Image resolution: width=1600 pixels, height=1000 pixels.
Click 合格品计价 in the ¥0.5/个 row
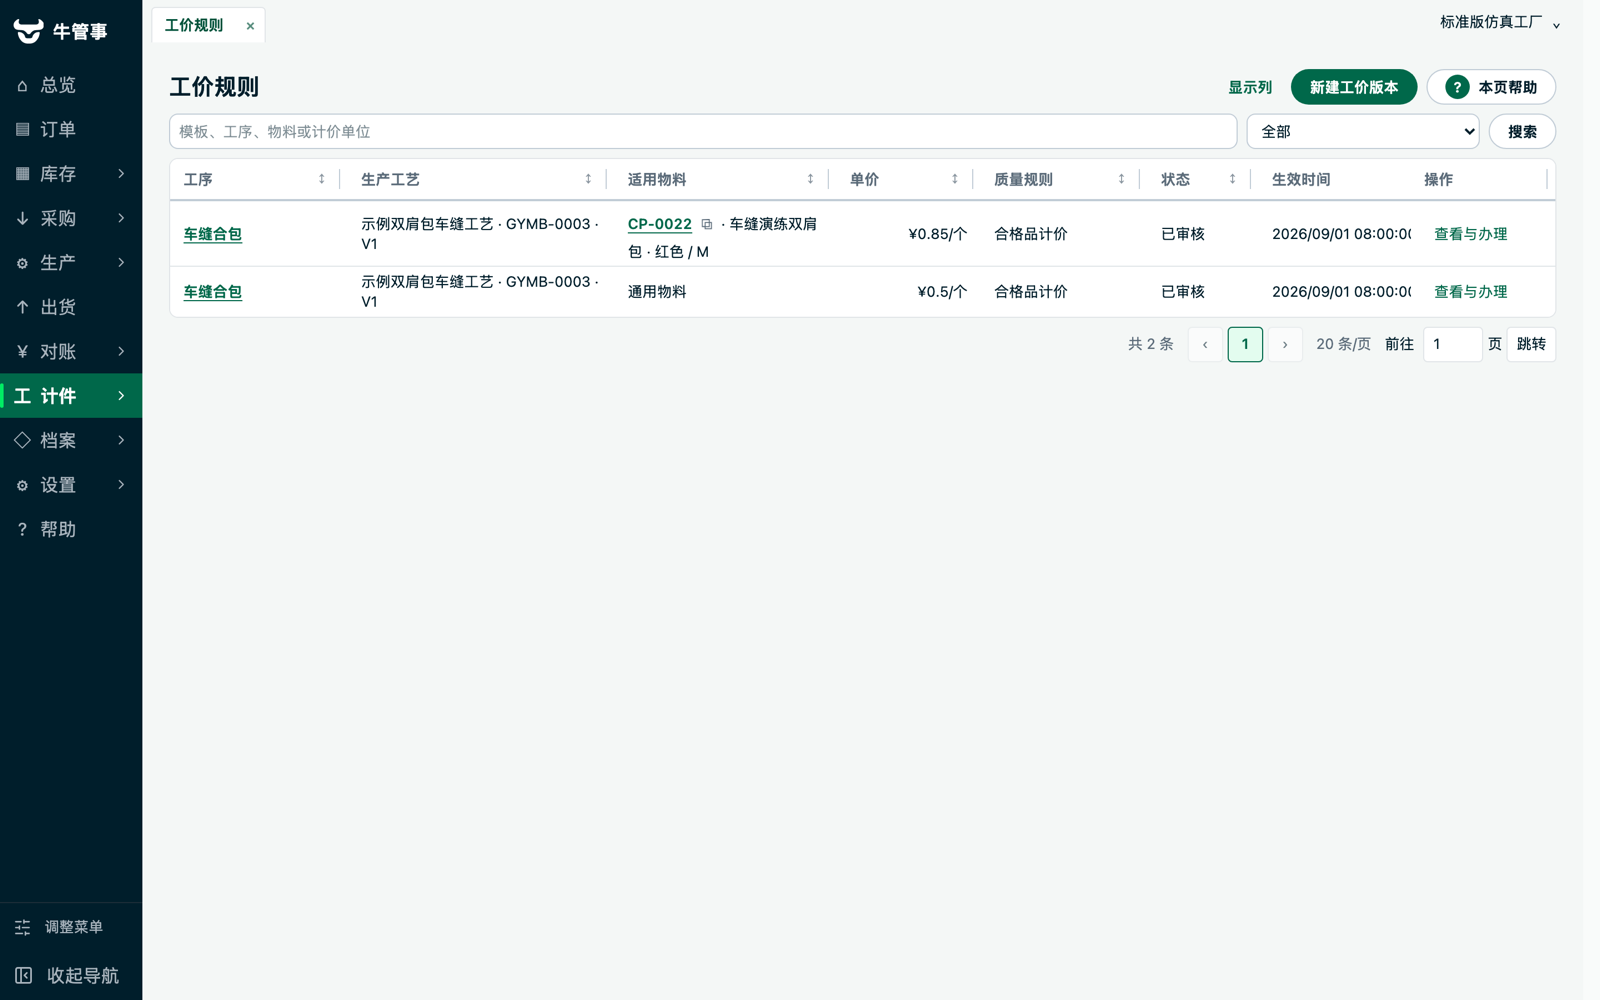tap(1030, 292)
